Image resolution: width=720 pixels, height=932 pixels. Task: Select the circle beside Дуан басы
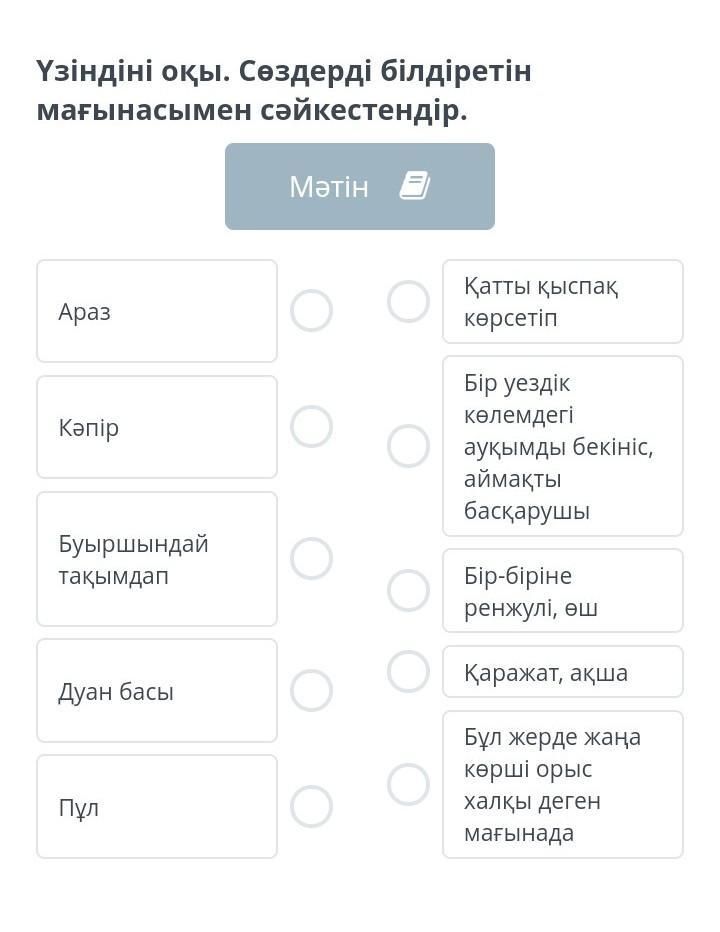pyautogui.click(x=311, y=690)
